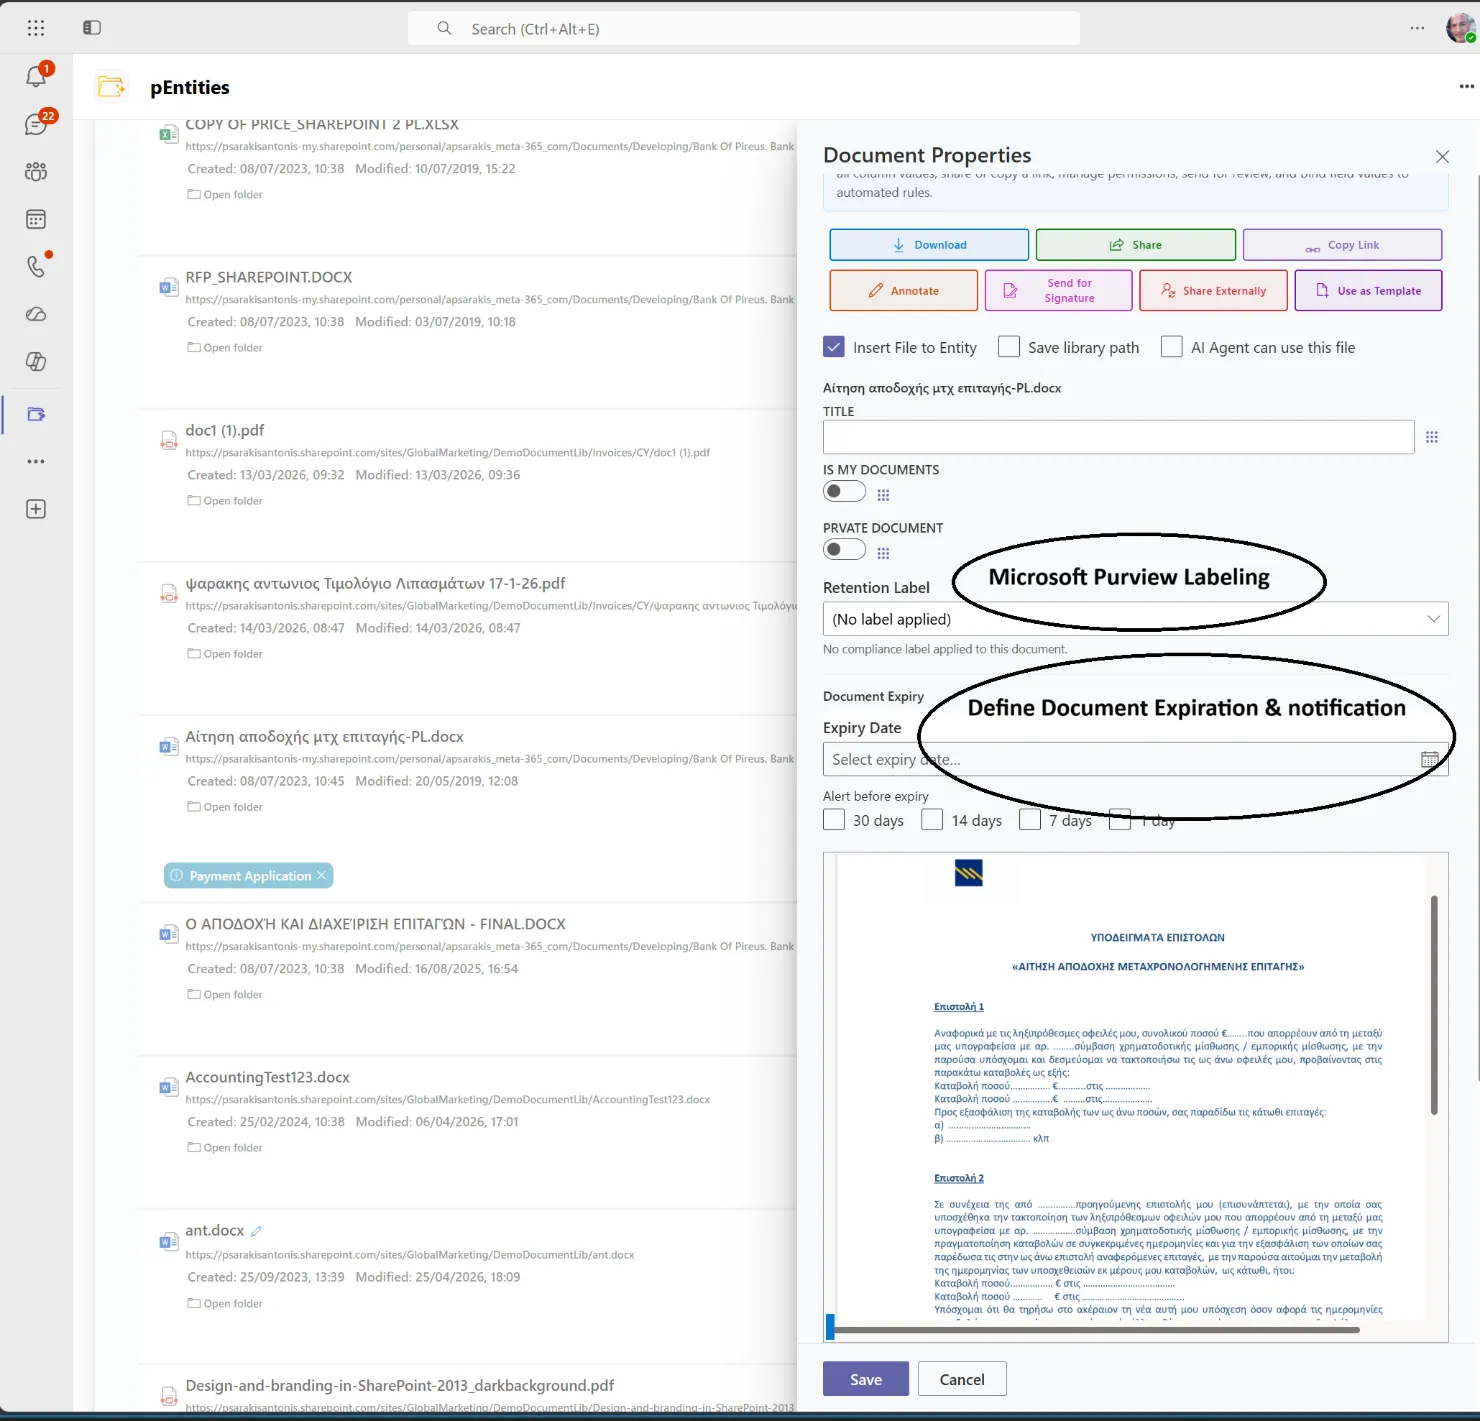Check the 30 days alert option

coord(834,820)
